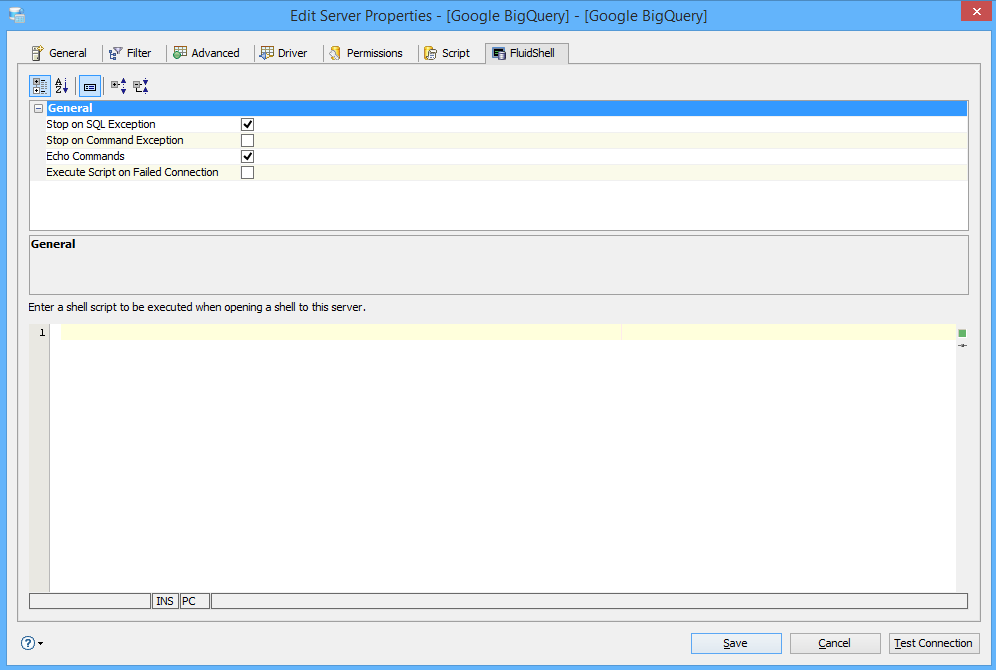This screenshot has width=996, height=670.
Task: Switch to the Advanced tab
Action: pyautogui.click(x=207, y=53)
